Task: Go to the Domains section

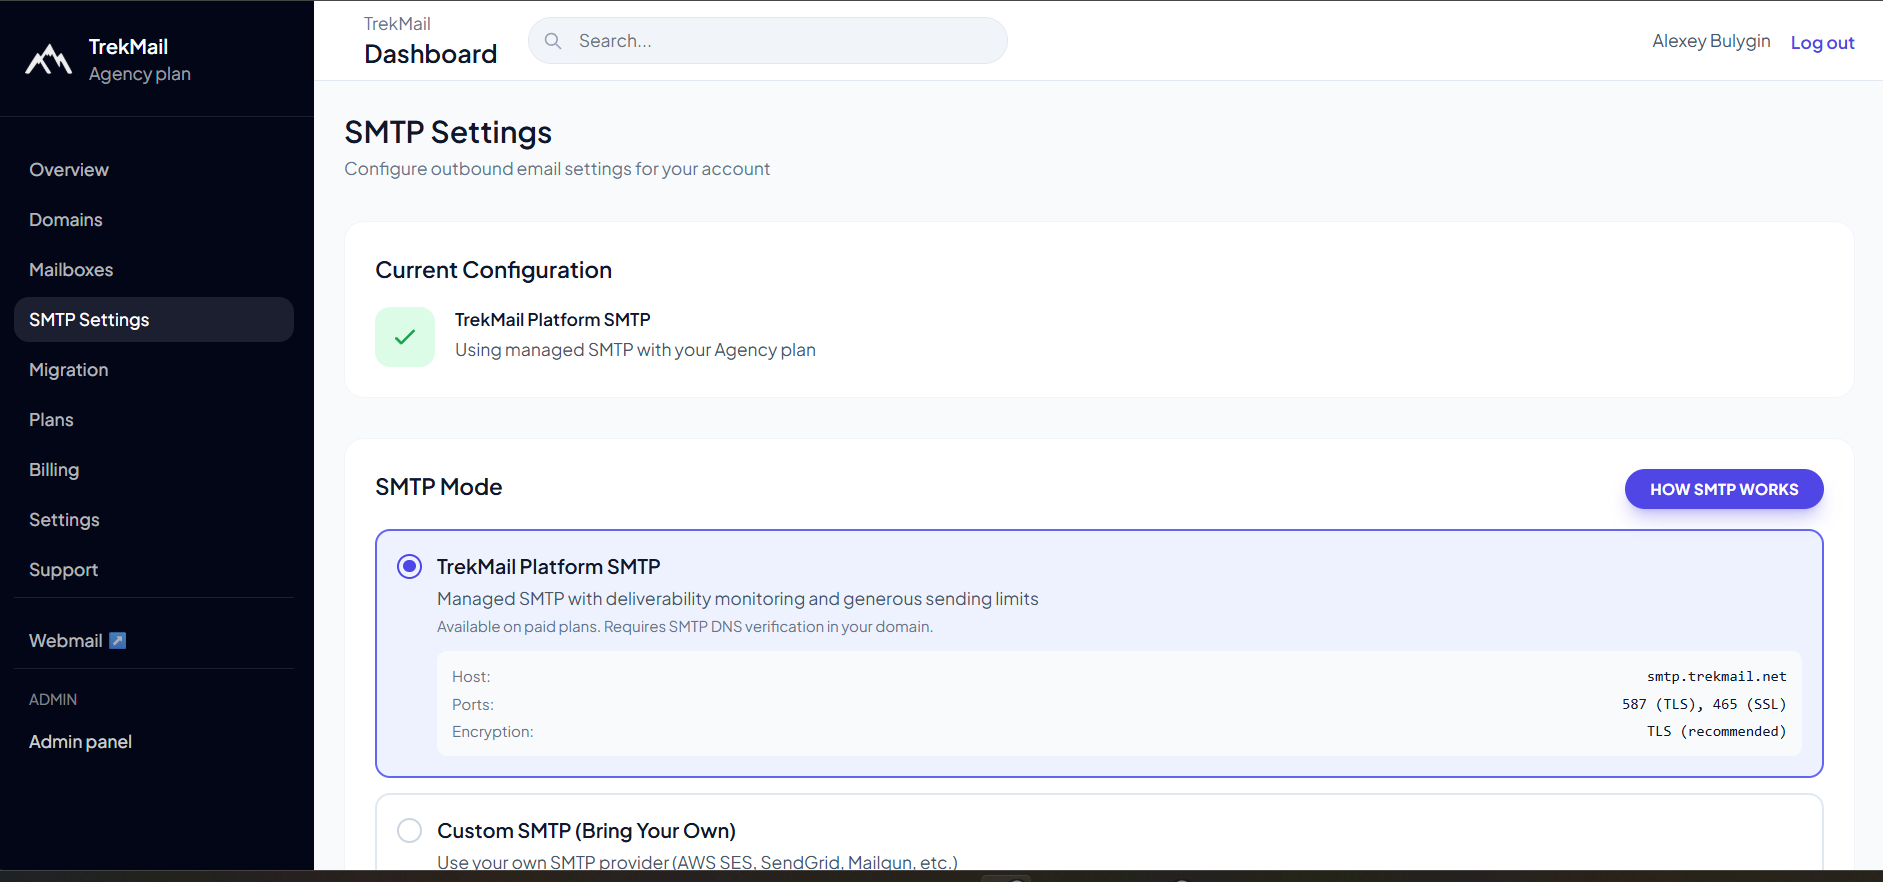Action: pos(66,220)
